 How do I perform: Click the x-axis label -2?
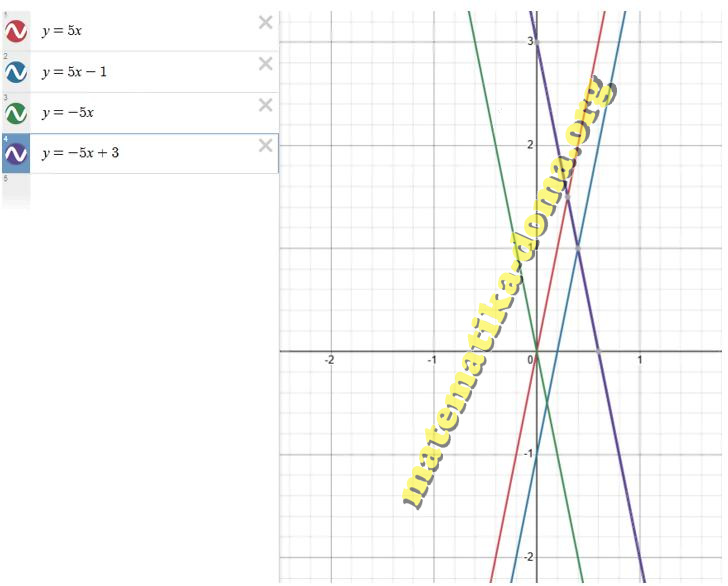pyautogui.click(x=329, y=360)
